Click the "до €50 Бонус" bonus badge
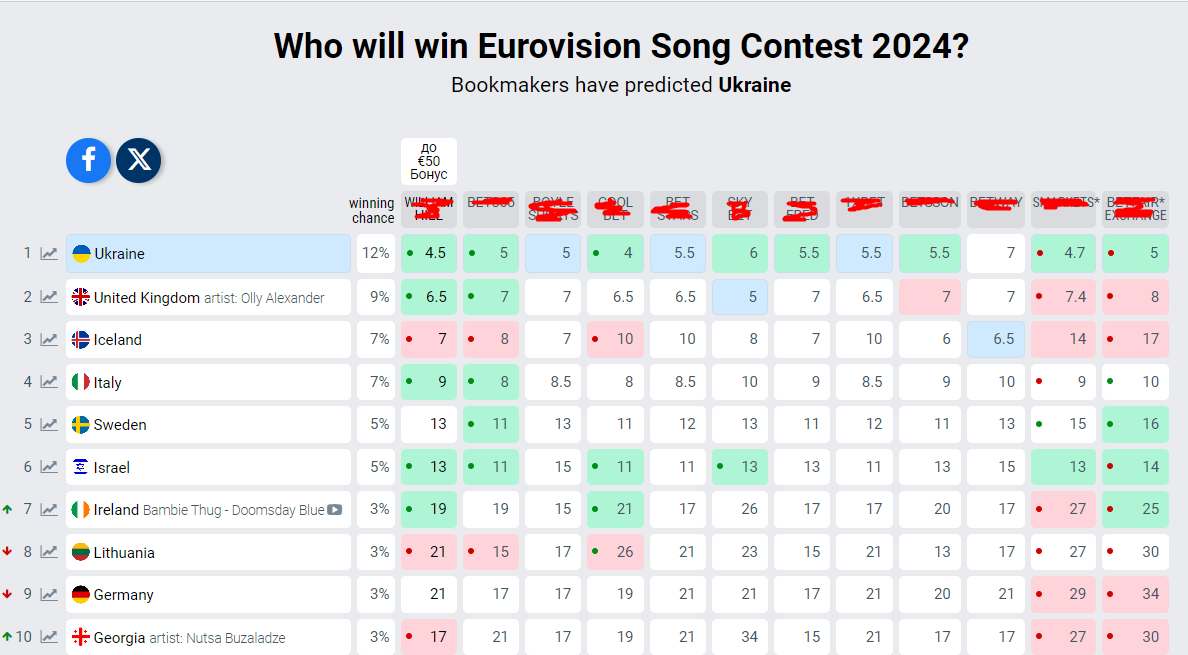1188x655 pixels. tap(429, 161)
